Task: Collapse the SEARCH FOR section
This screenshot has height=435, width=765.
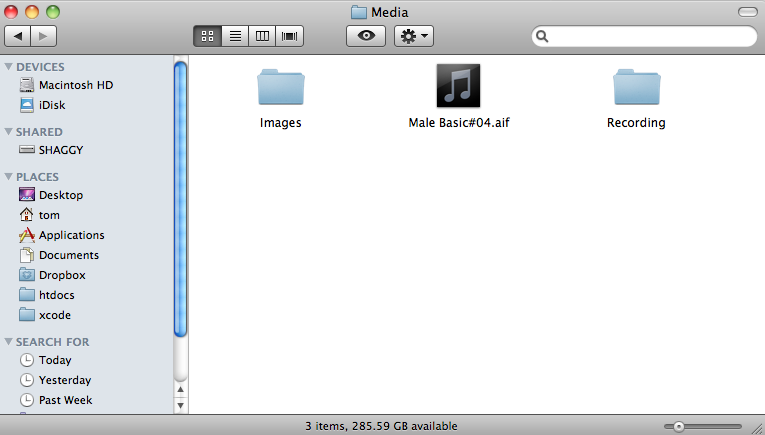Action: point(9,342)
